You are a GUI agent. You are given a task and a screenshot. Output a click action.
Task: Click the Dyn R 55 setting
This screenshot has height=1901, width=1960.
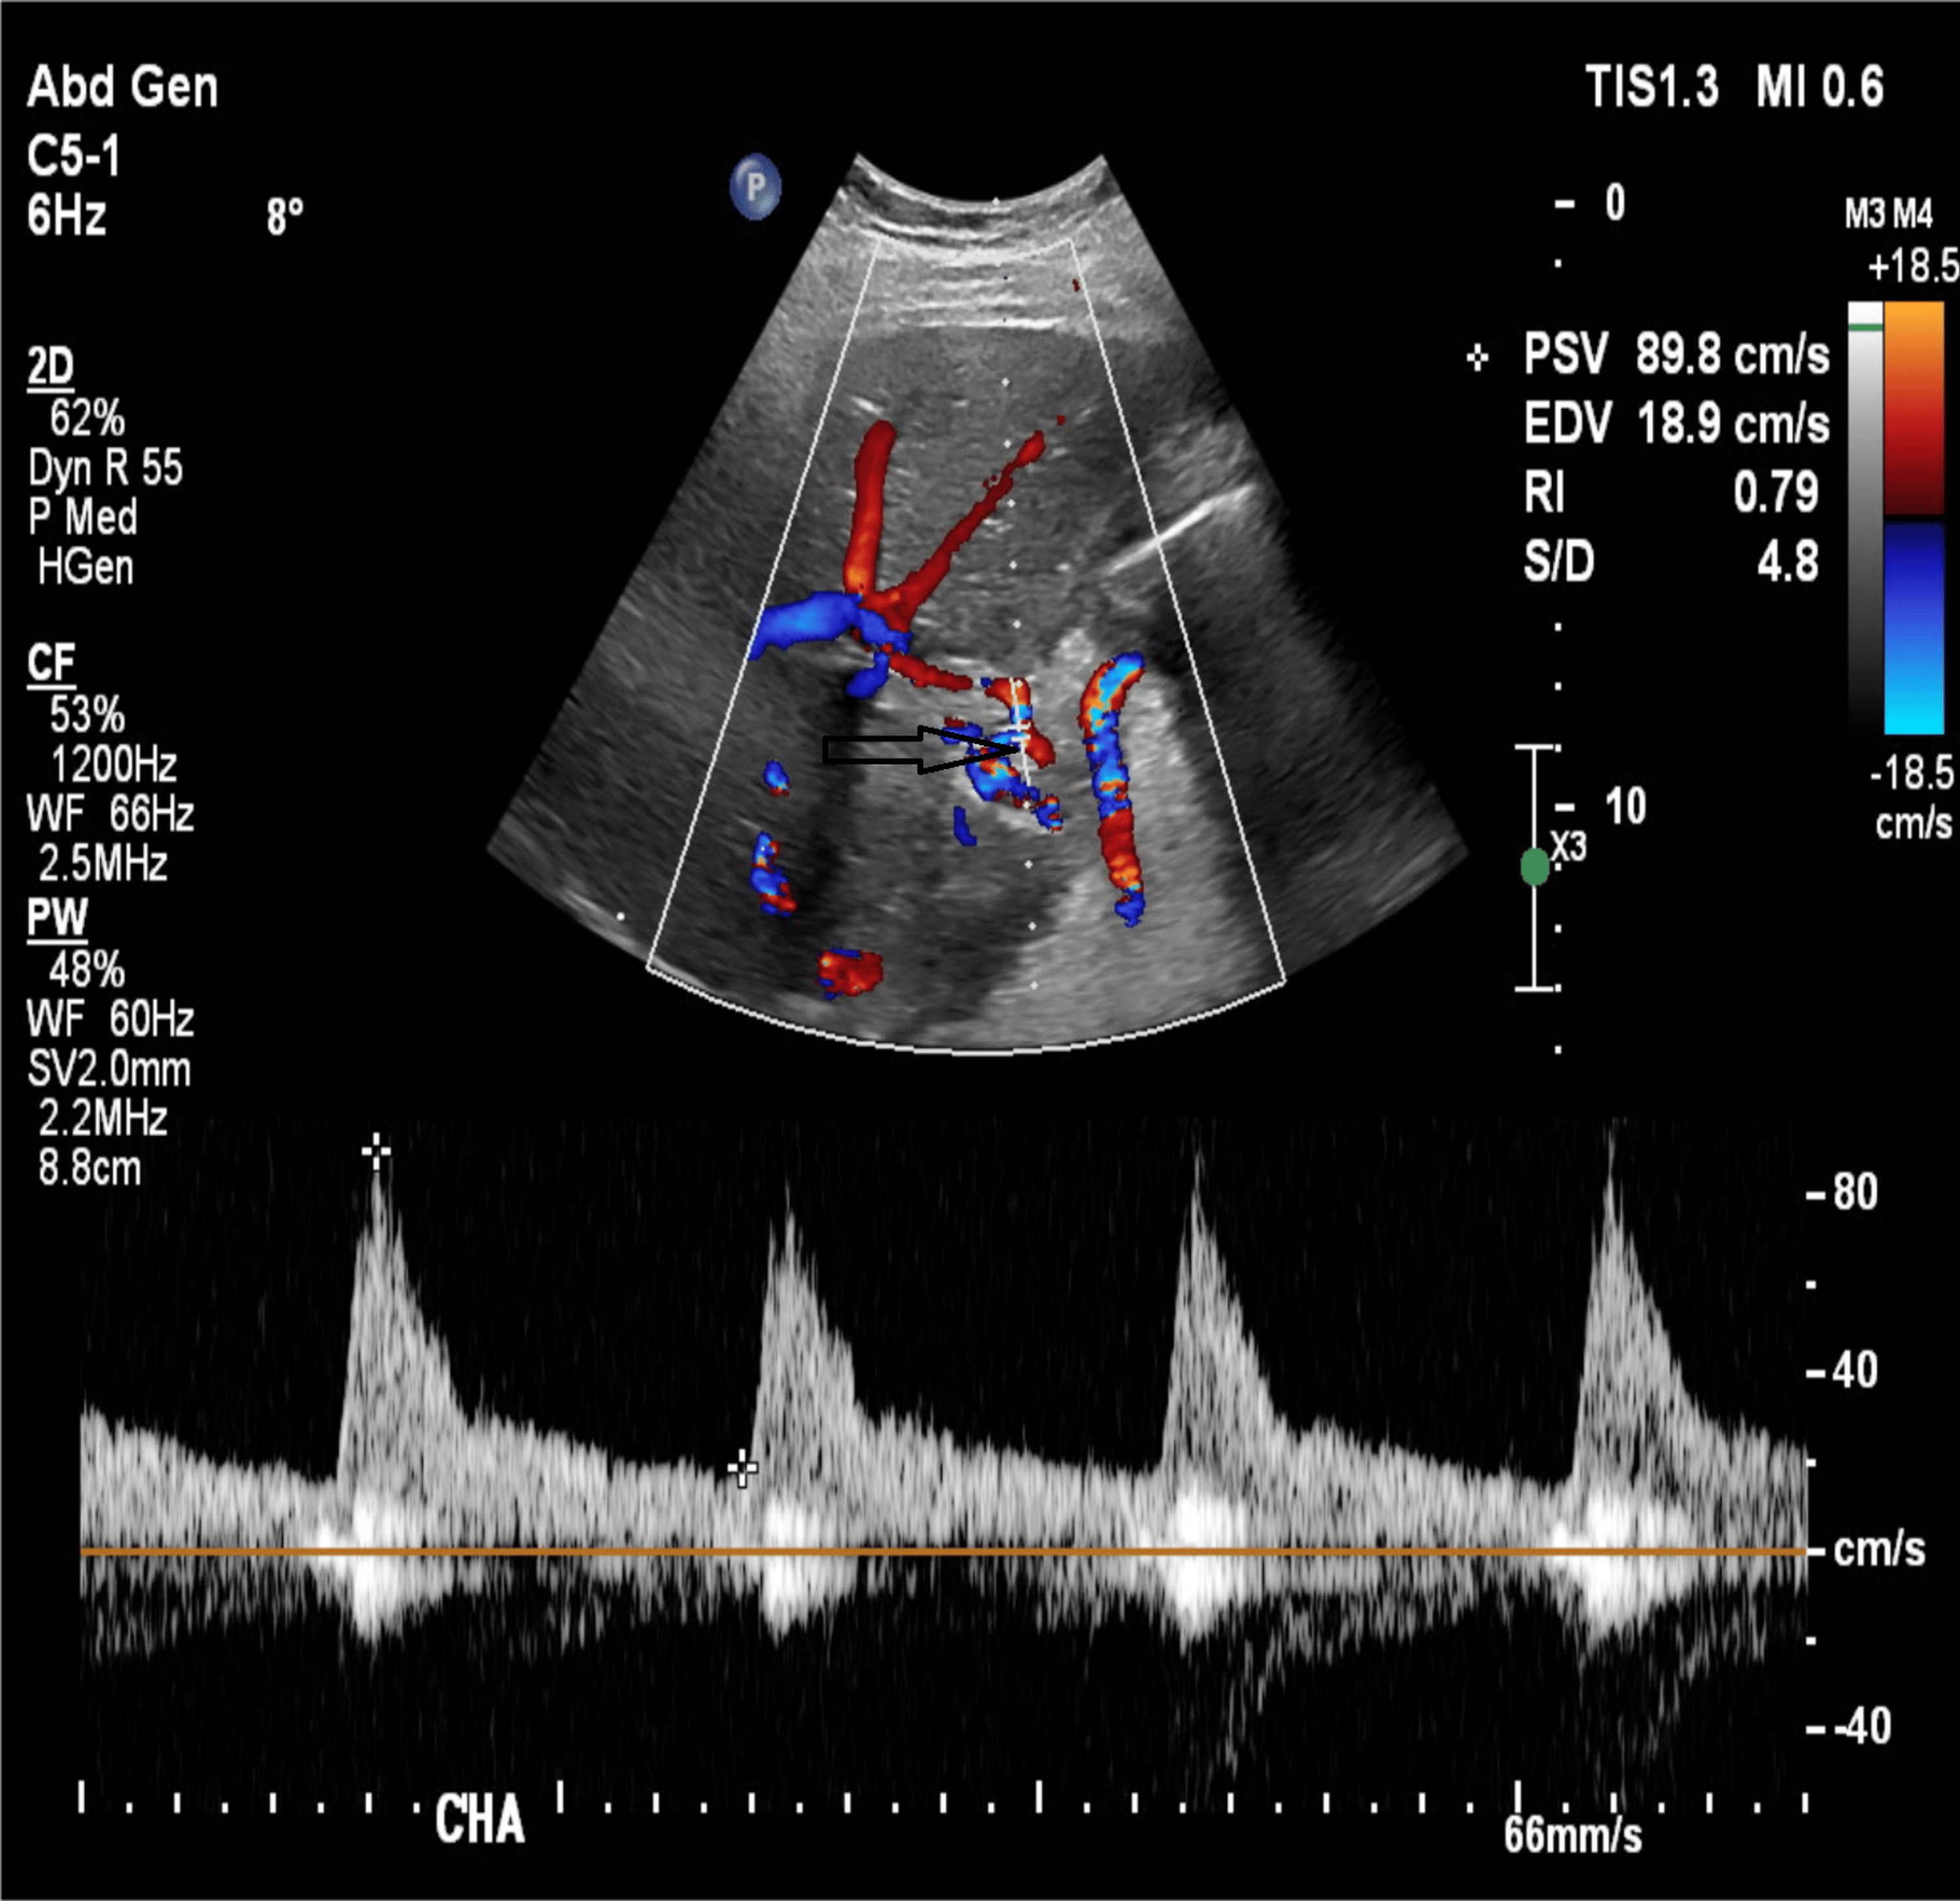[x=105, y=468]
